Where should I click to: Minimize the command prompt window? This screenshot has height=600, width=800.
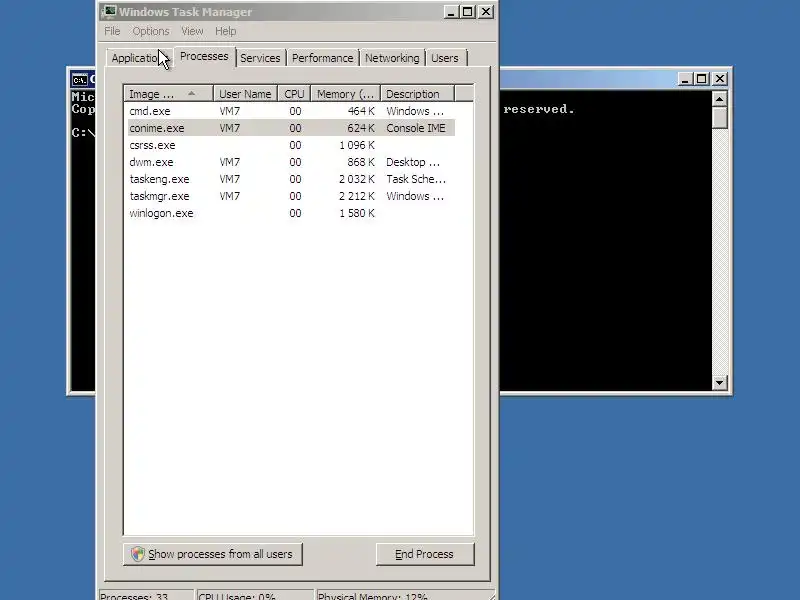685,79
